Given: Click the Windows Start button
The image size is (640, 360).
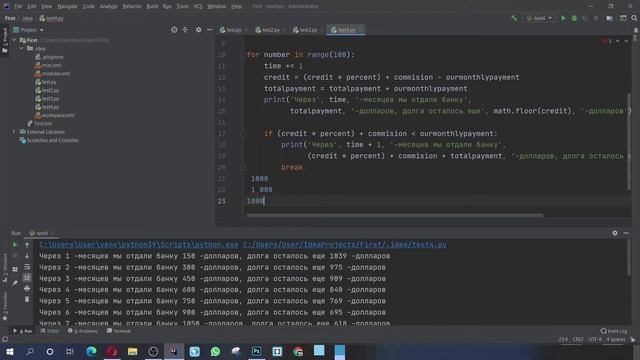Looking at the screenshot, I should click(9, 351).
